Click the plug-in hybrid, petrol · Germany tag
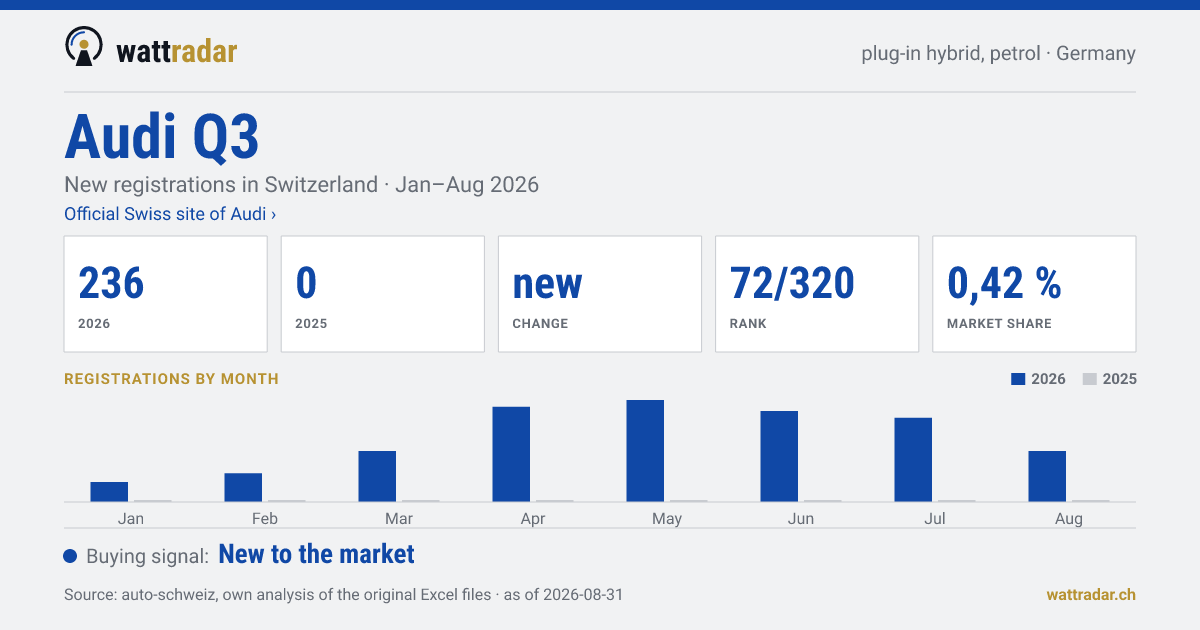Screen dimensions: 1200x630 [x=998, y=53]
